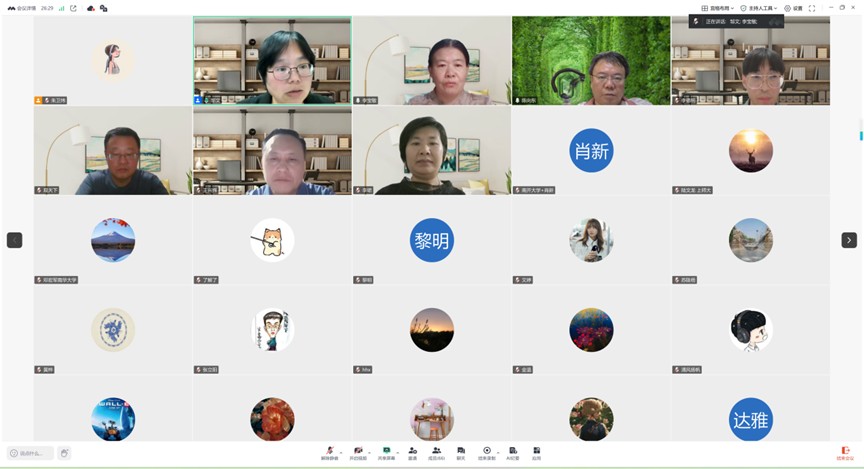This screenshot has height=469, width=864.
Task: Unmute the microphone in the bottom toolbar
Action: [x=329, y=452]
